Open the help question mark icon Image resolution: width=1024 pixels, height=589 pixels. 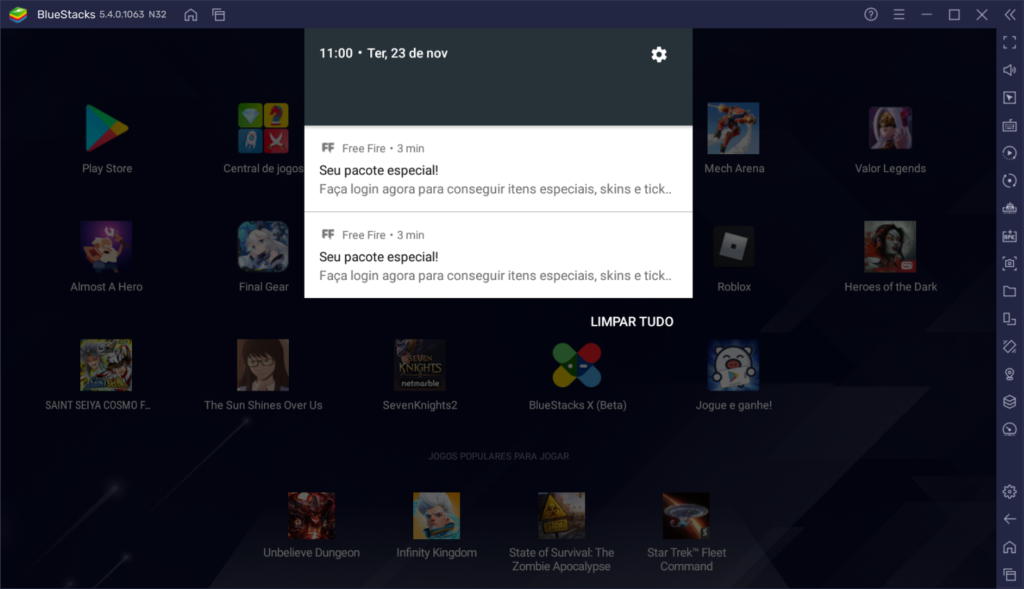tap(871, 15)
